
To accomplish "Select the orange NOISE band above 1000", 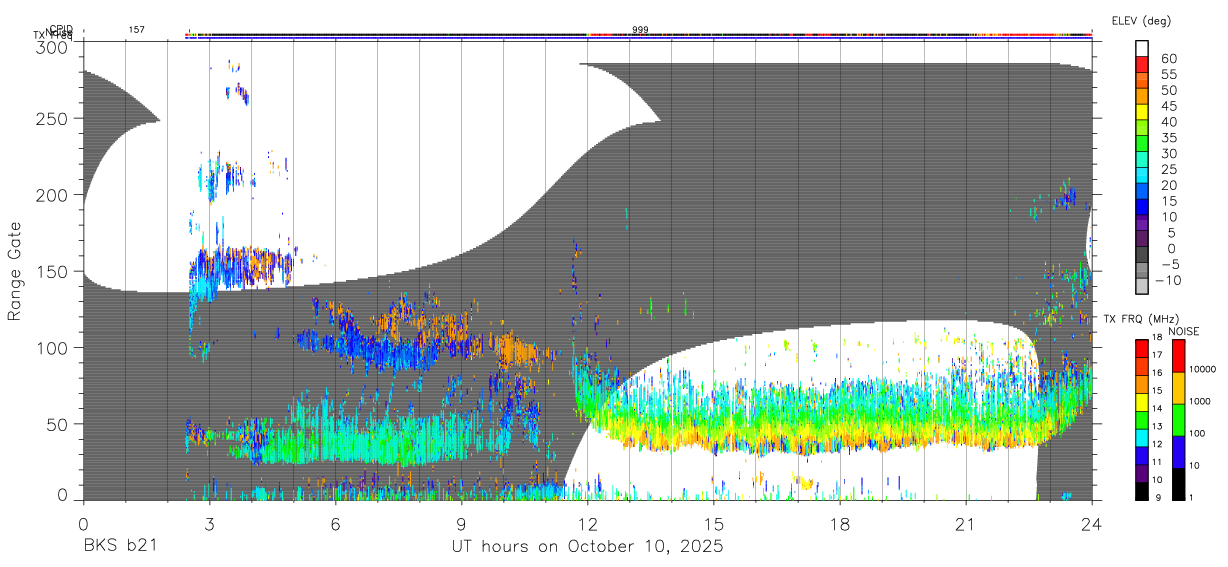I will tap(1180, 388).
